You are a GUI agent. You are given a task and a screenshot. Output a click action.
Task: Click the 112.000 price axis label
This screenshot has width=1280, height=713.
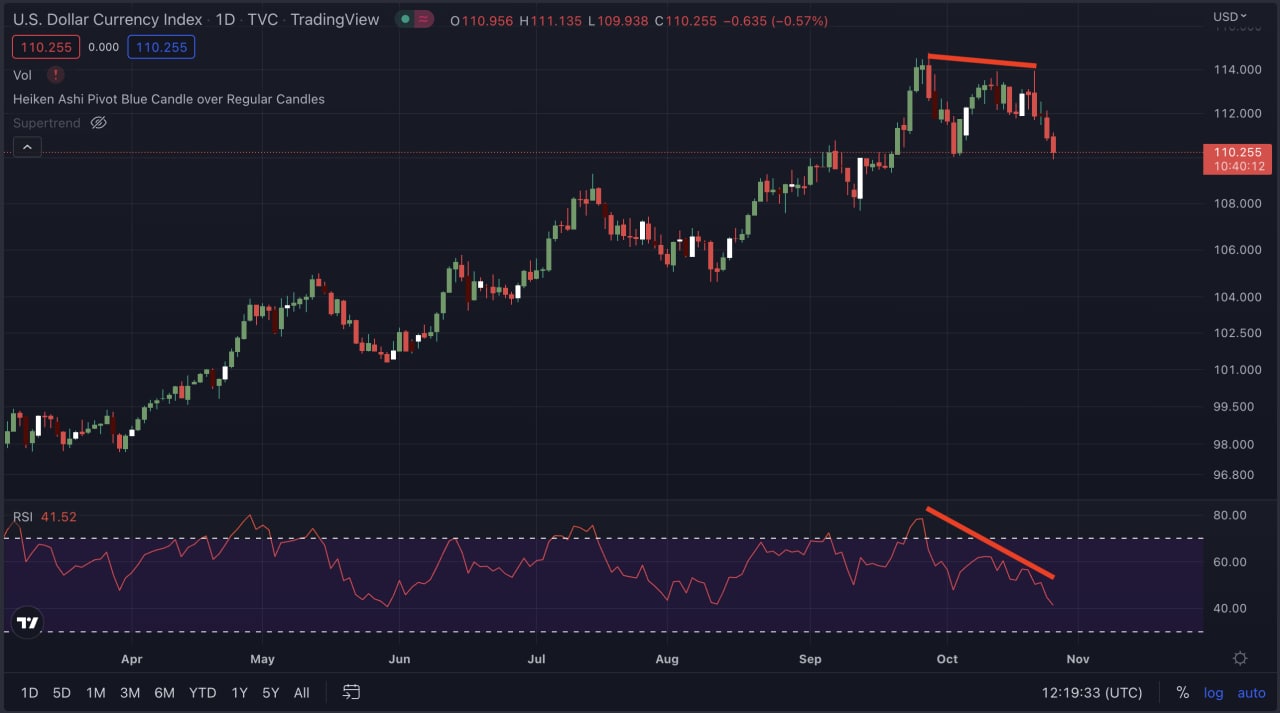[x=1237, y=113]
